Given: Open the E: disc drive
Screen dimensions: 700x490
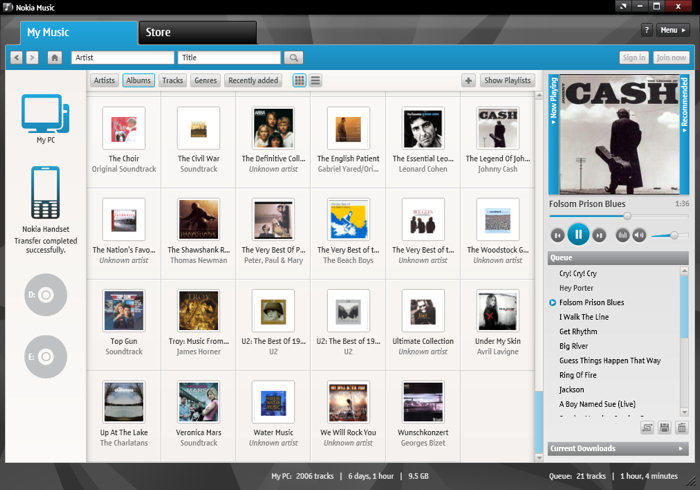Looking at the screenshot, I should [46, 357].
